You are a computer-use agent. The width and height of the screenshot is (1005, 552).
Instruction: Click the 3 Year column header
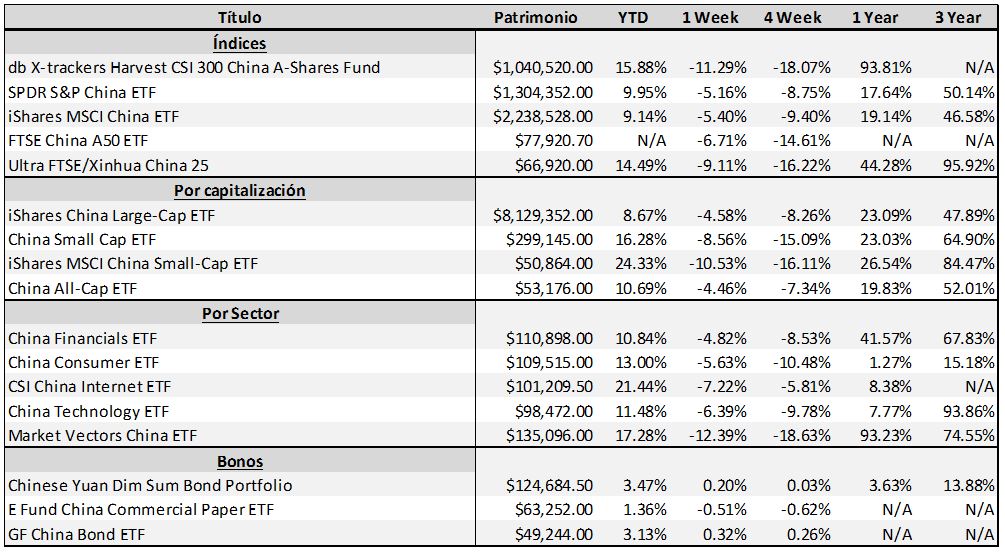coord(957,18)
